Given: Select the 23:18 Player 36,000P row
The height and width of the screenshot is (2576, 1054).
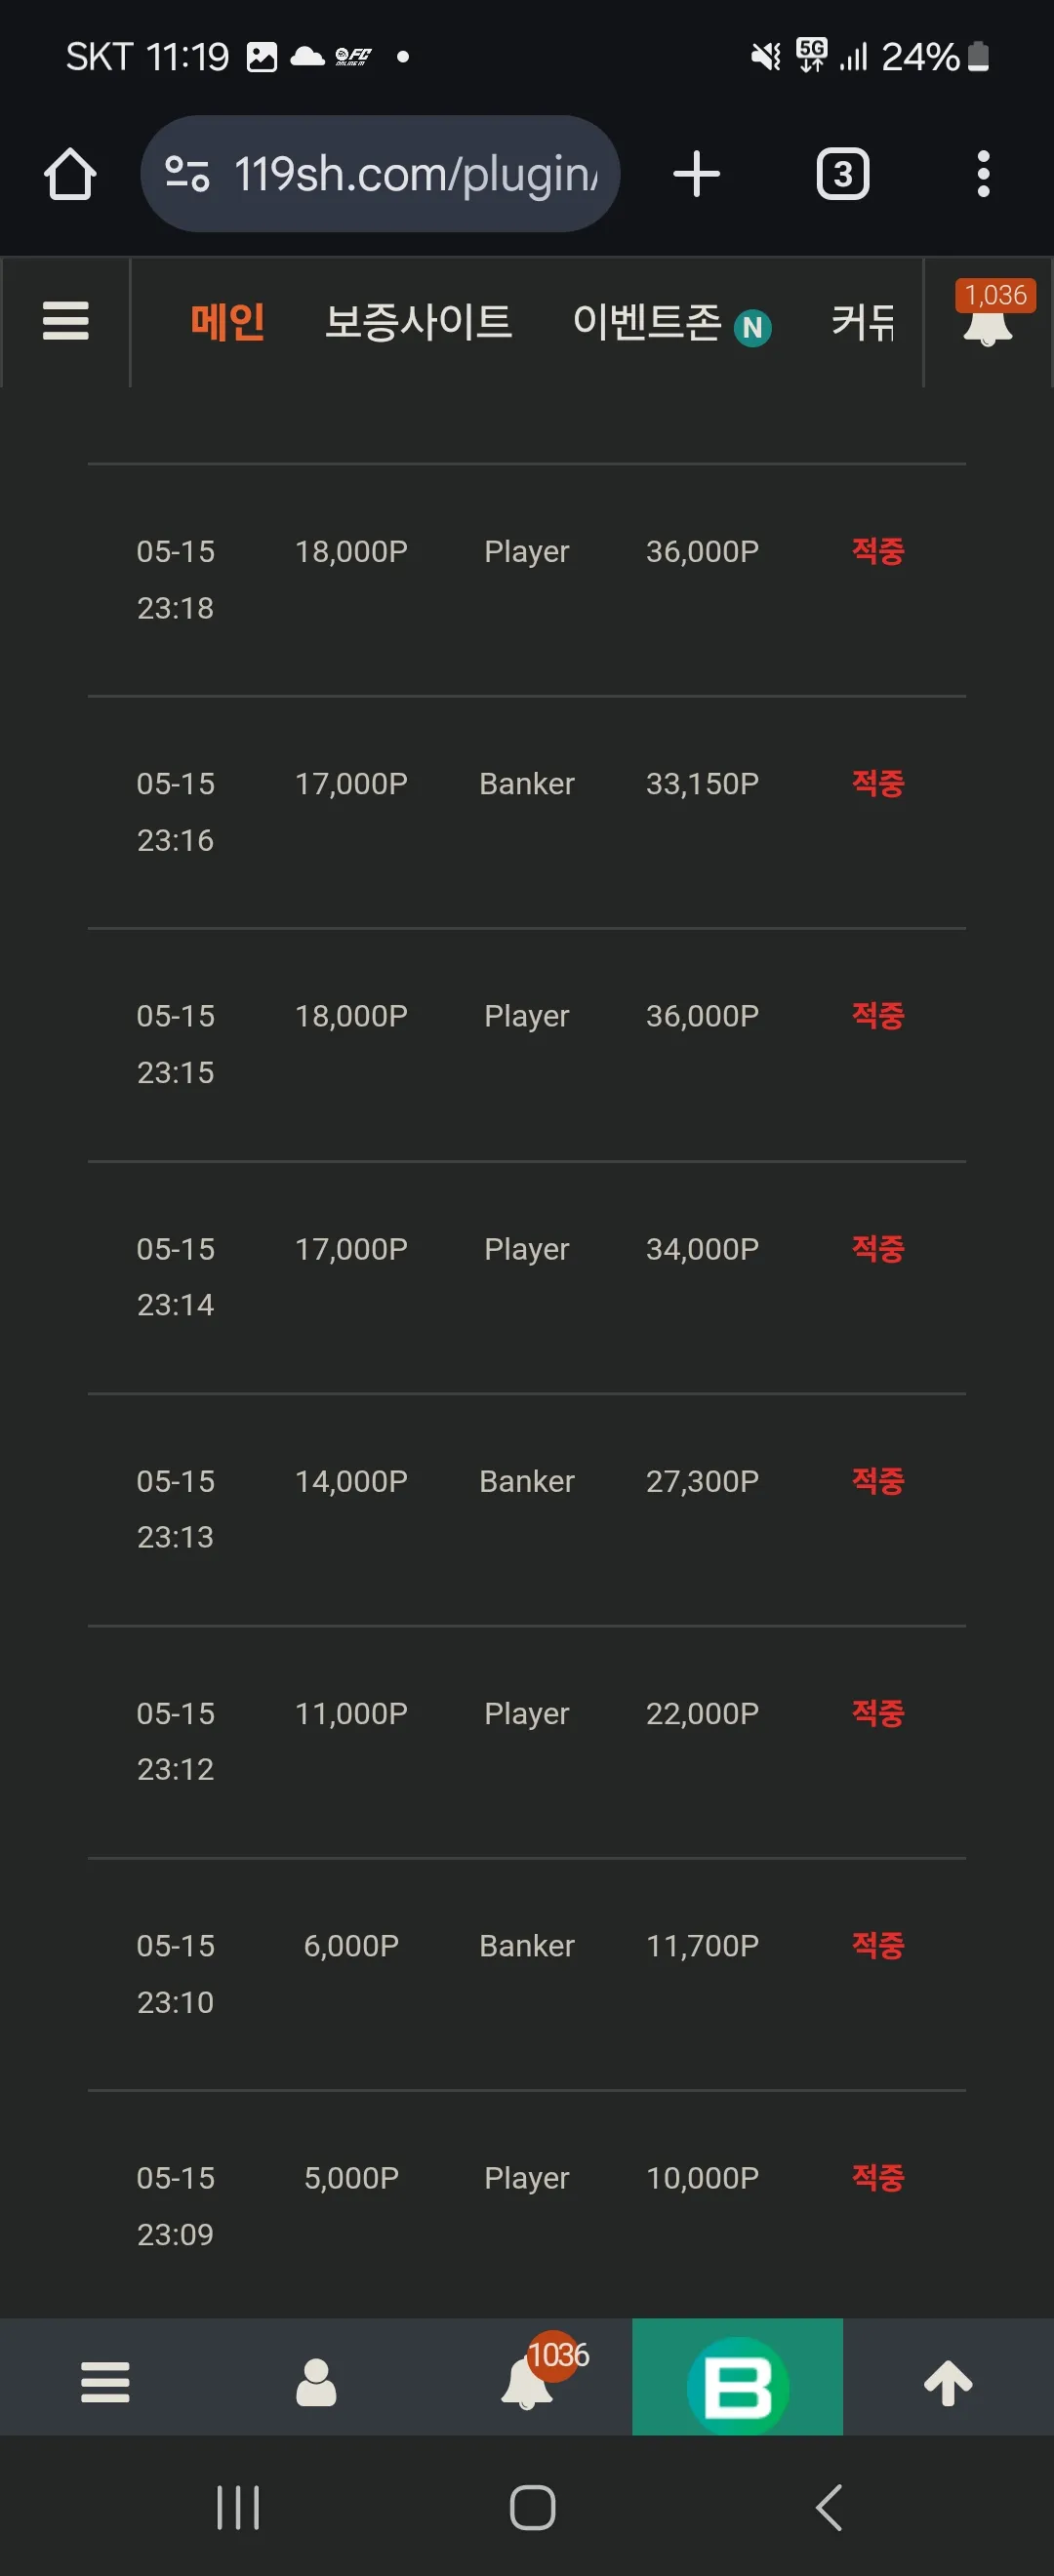Looking at the screenshot, I should (527, 580).
